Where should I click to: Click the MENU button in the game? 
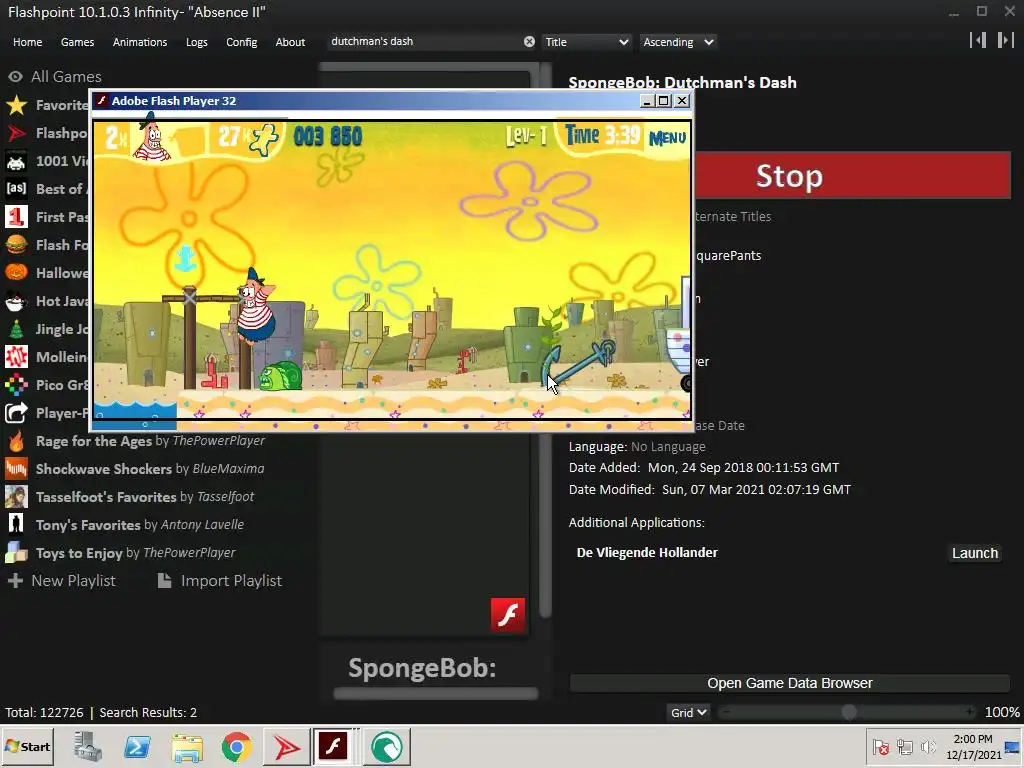[667, 138]
